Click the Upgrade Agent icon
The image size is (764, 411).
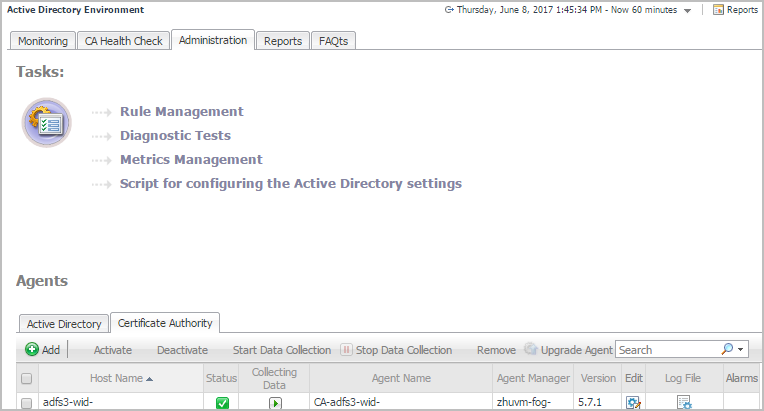[531, 350]
